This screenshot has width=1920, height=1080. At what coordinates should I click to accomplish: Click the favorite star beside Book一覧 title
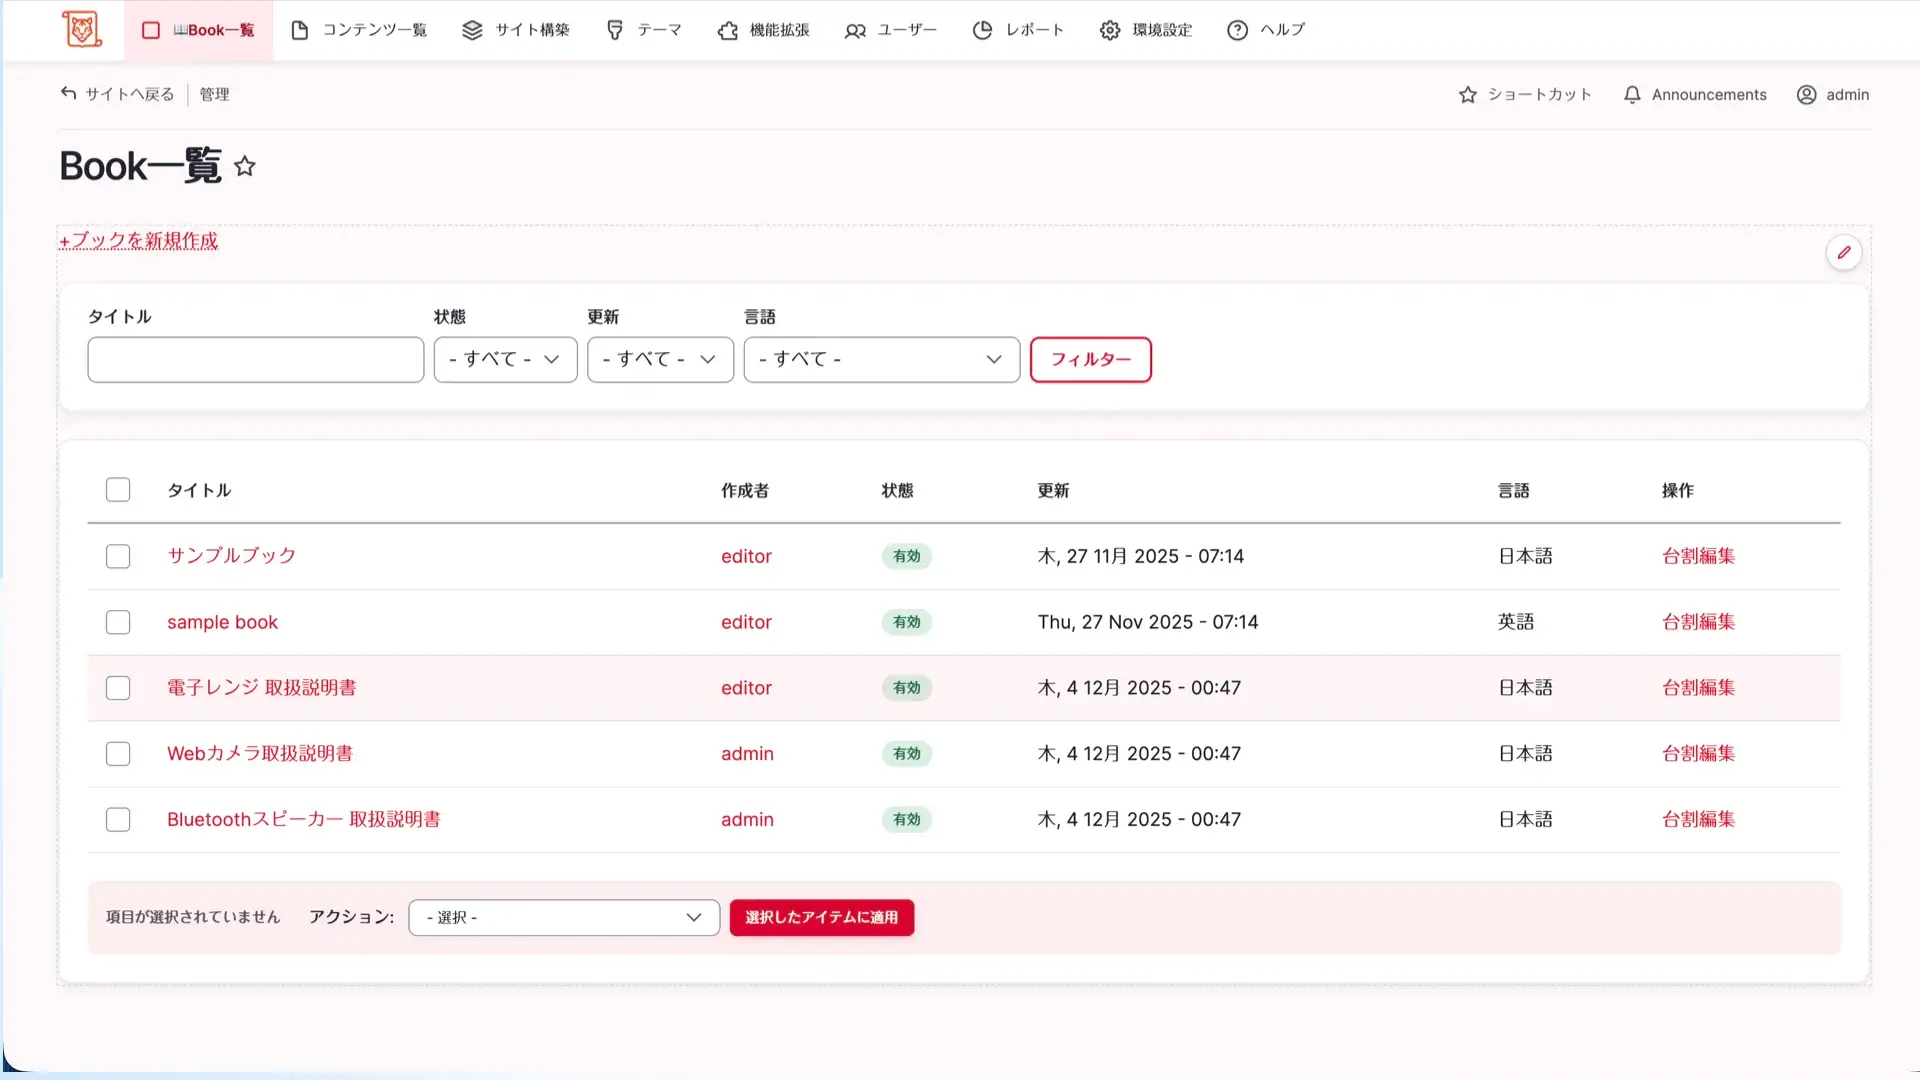[x=245, y=166]
